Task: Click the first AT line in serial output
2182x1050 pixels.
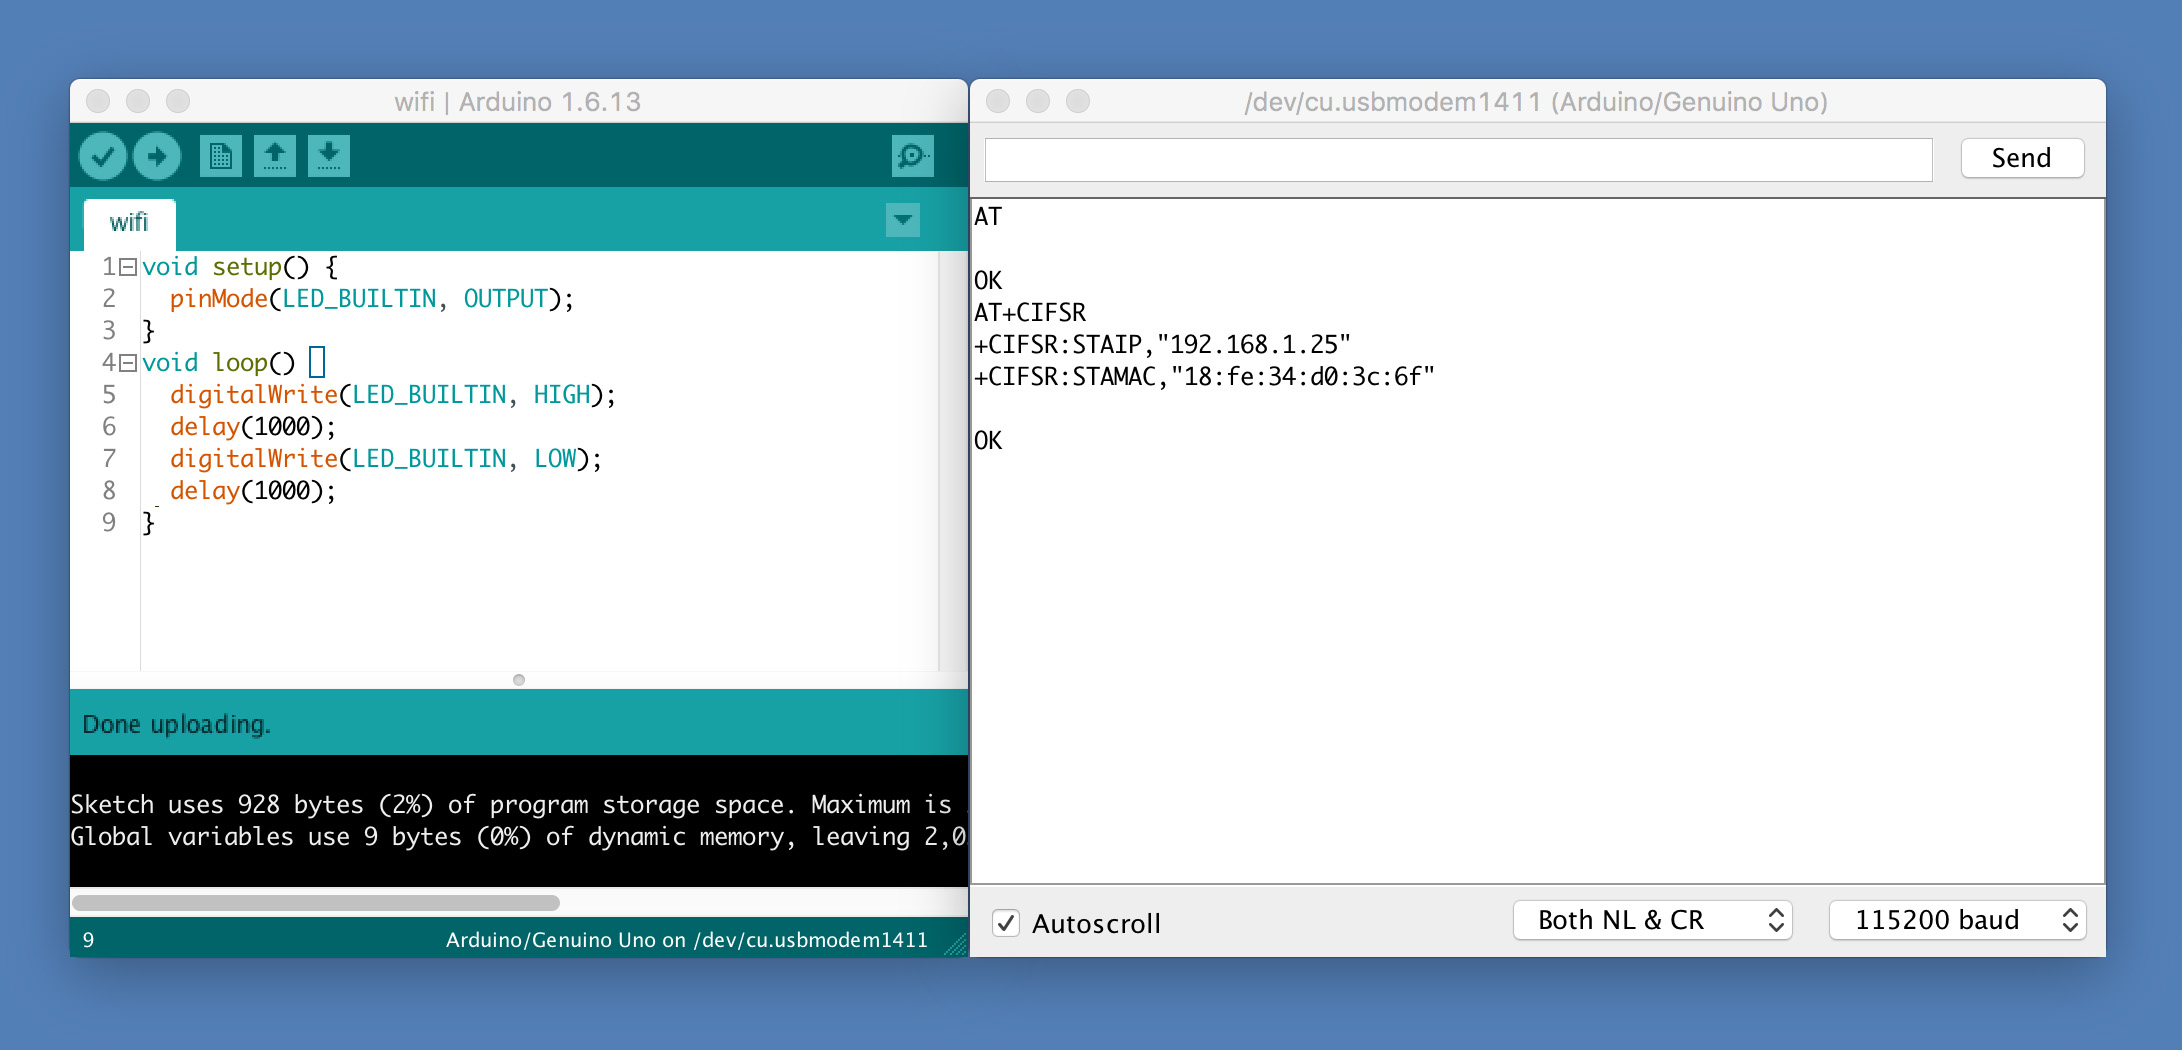Action: click(988, 217)
